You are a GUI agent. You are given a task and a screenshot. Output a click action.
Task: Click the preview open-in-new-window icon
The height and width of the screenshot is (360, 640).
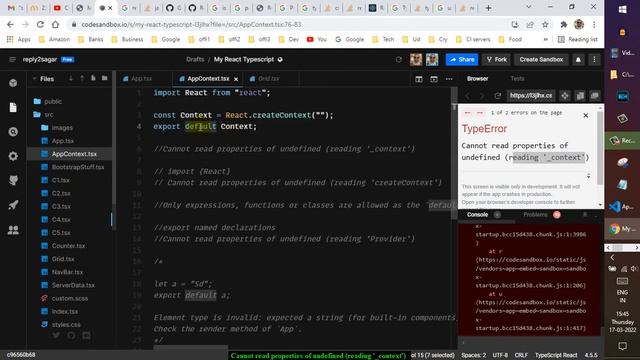coord(595,96)
